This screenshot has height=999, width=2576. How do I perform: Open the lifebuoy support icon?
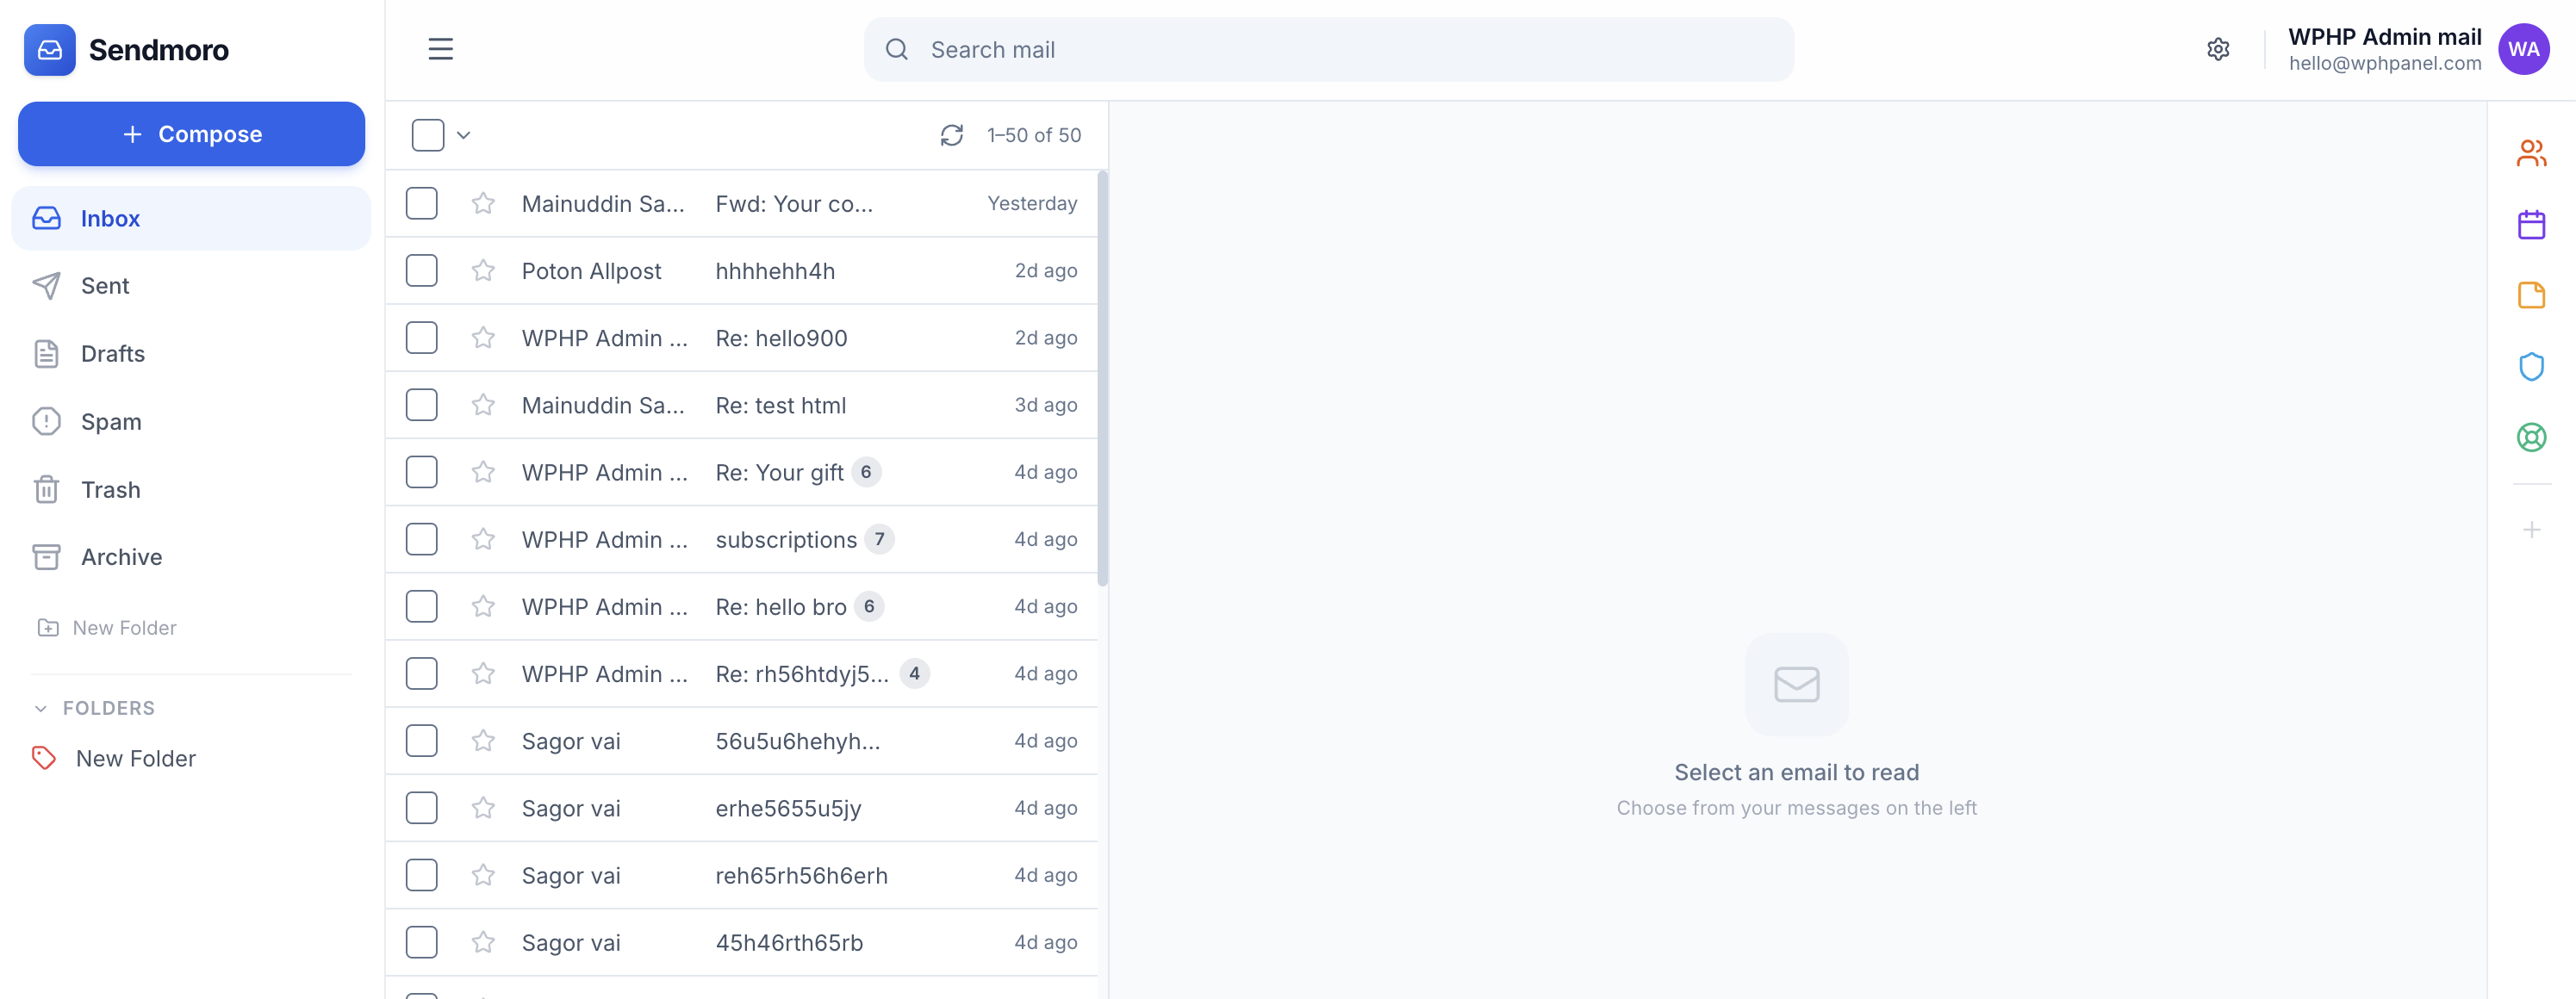(2530, 437)
